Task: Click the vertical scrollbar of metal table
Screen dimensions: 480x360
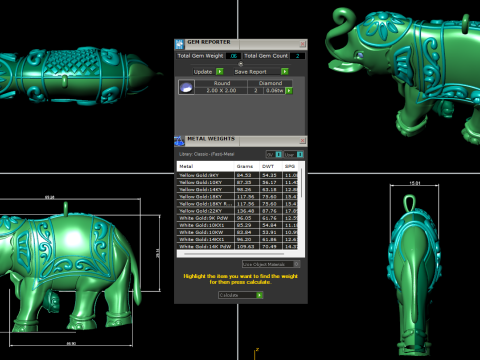Action: pyautogui.click(x=301, y=183)
